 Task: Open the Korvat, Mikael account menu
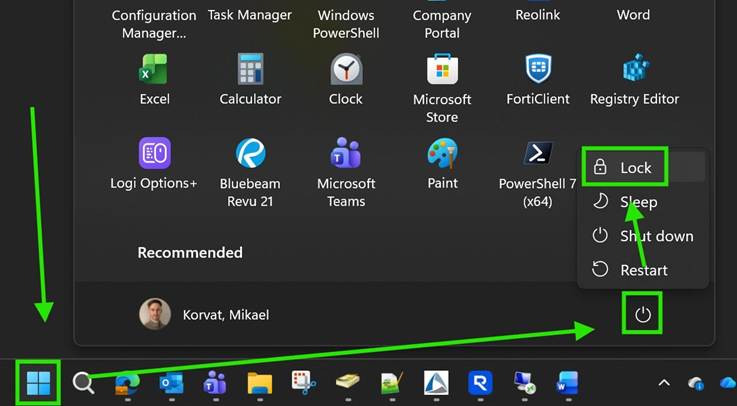(204, 314)
